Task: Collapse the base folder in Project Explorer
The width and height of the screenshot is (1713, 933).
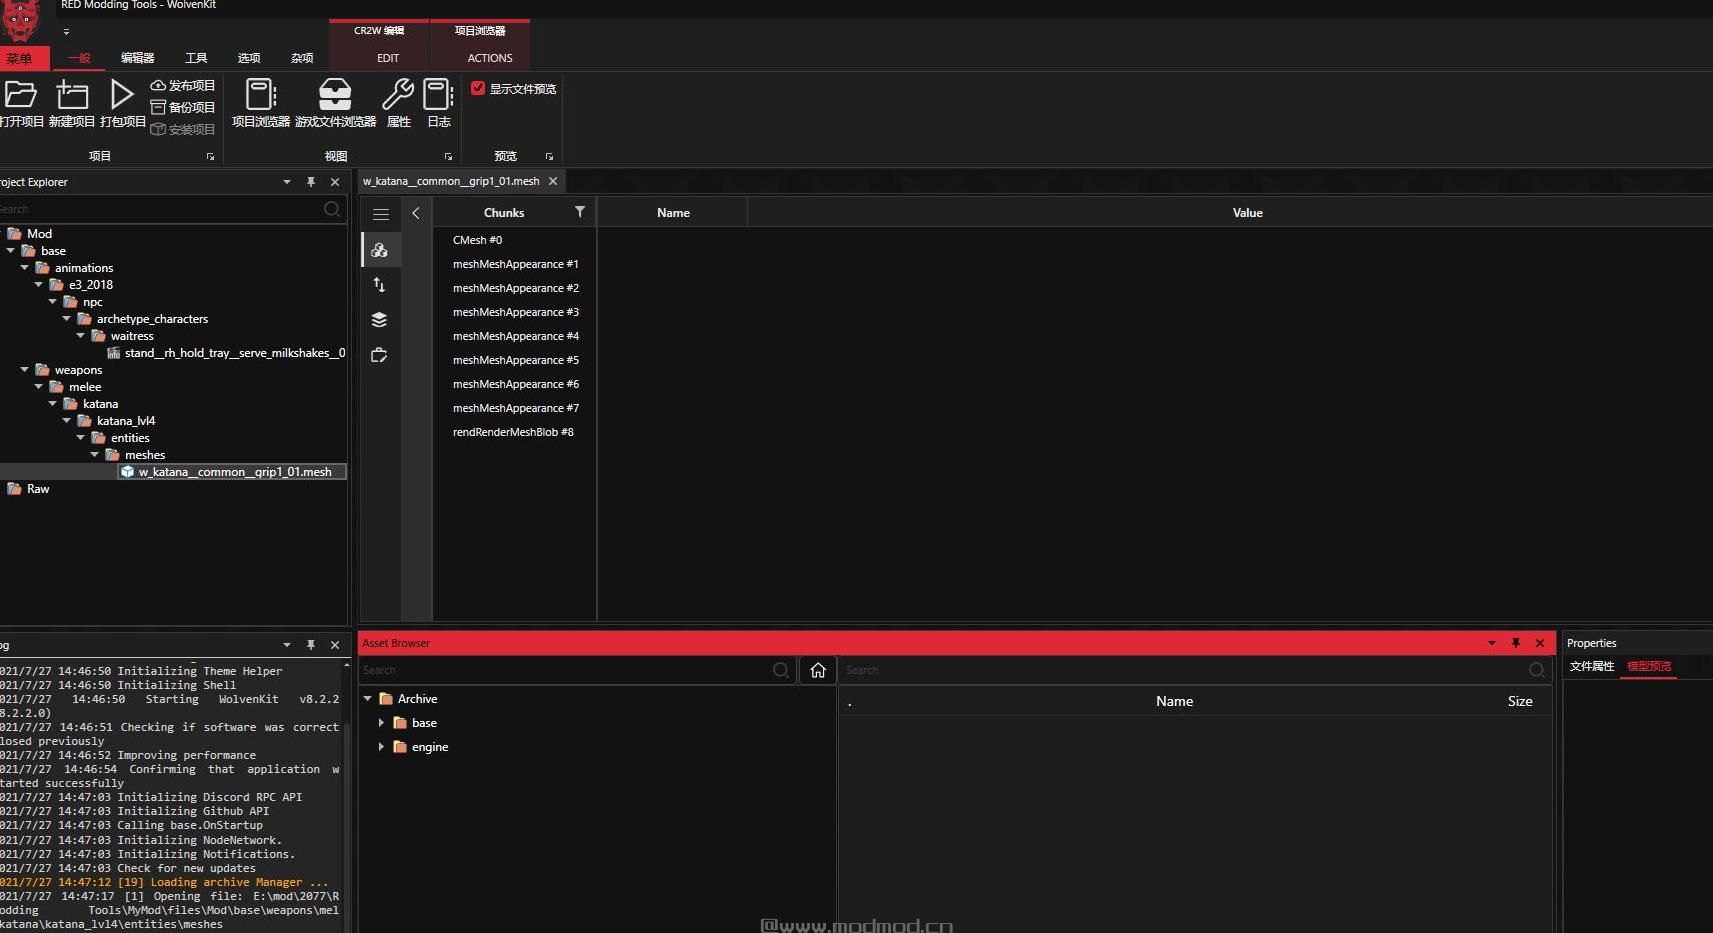Action: (11, 251)
